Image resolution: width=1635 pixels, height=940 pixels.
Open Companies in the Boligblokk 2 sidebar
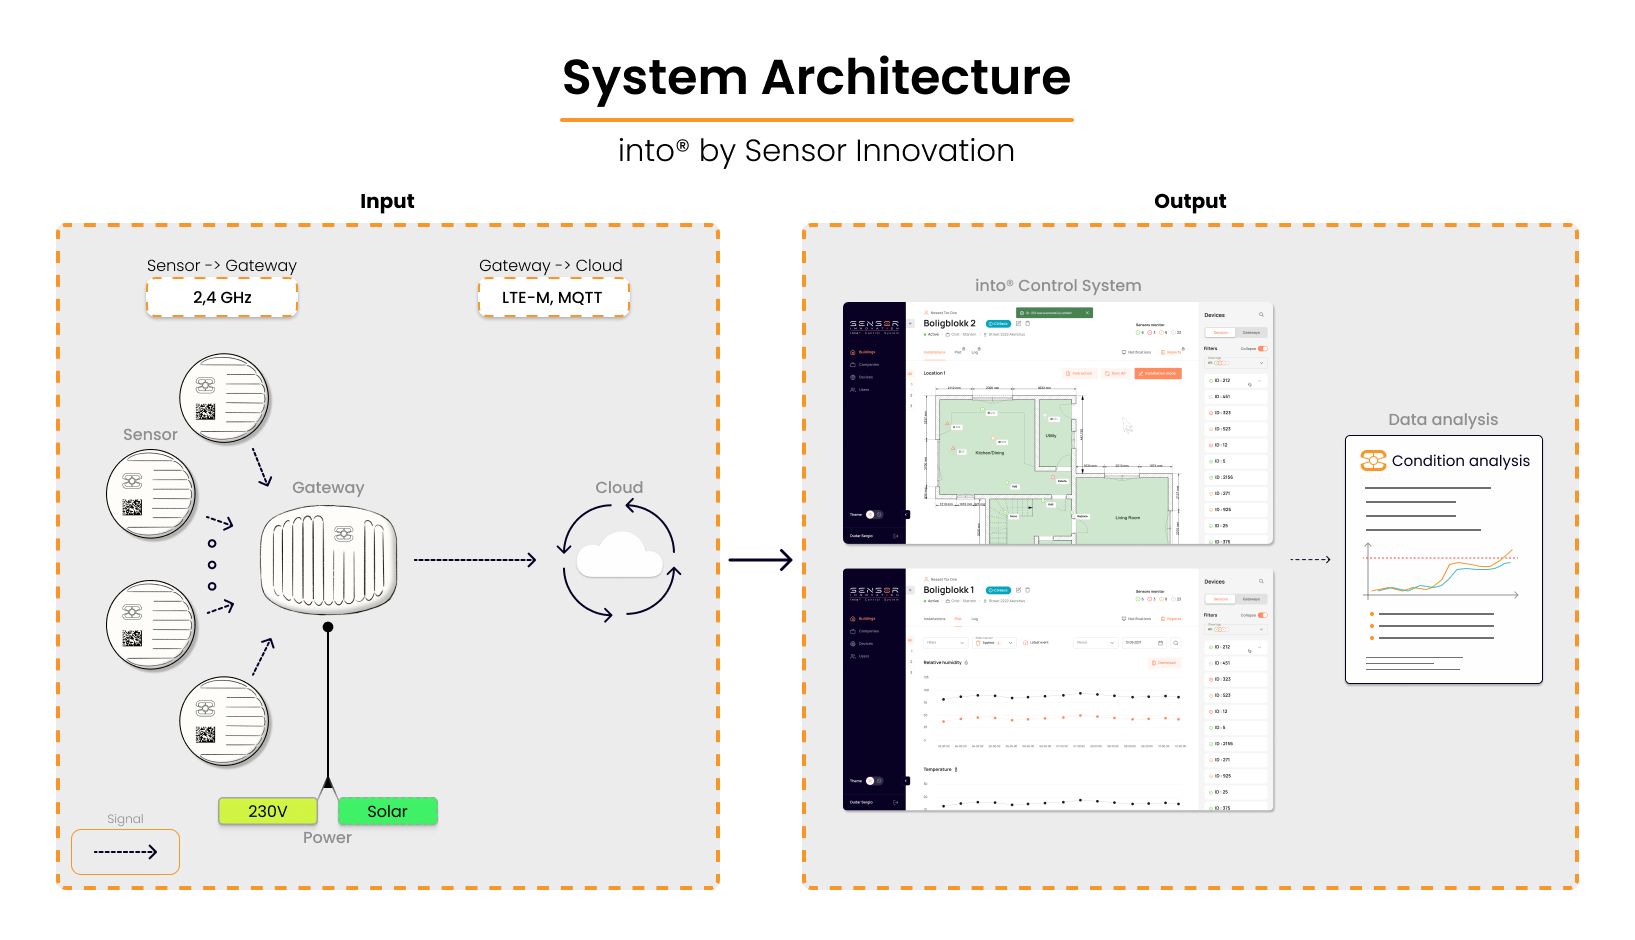(864, 365)
